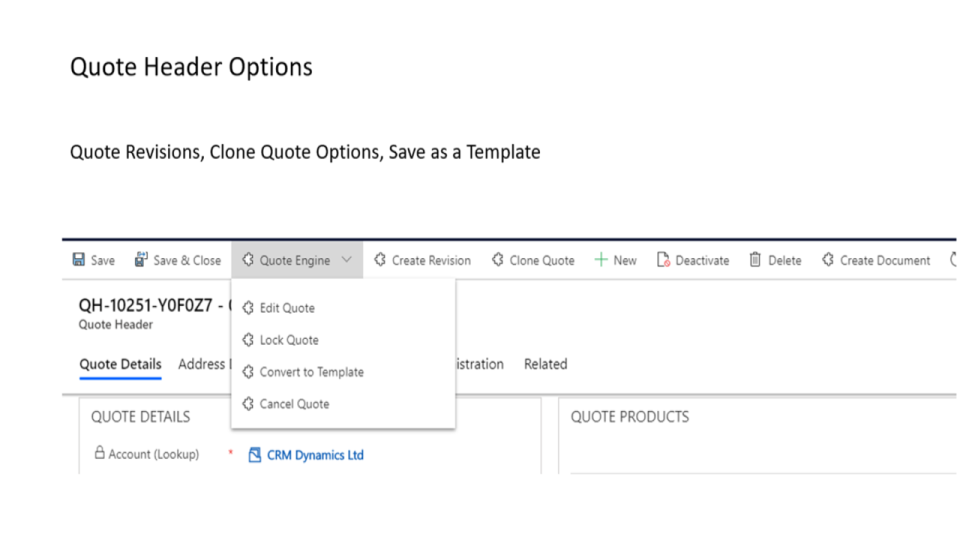Choose Cancel Quote menu entry
Screen dimensions: 960x540
click(294, 404)
